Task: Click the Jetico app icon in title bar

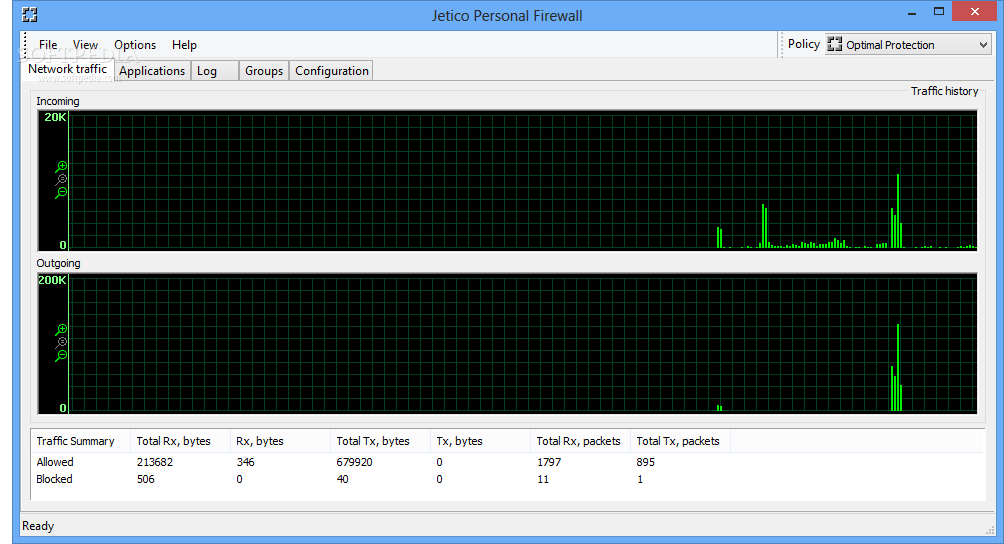Action: pos(29,15)
